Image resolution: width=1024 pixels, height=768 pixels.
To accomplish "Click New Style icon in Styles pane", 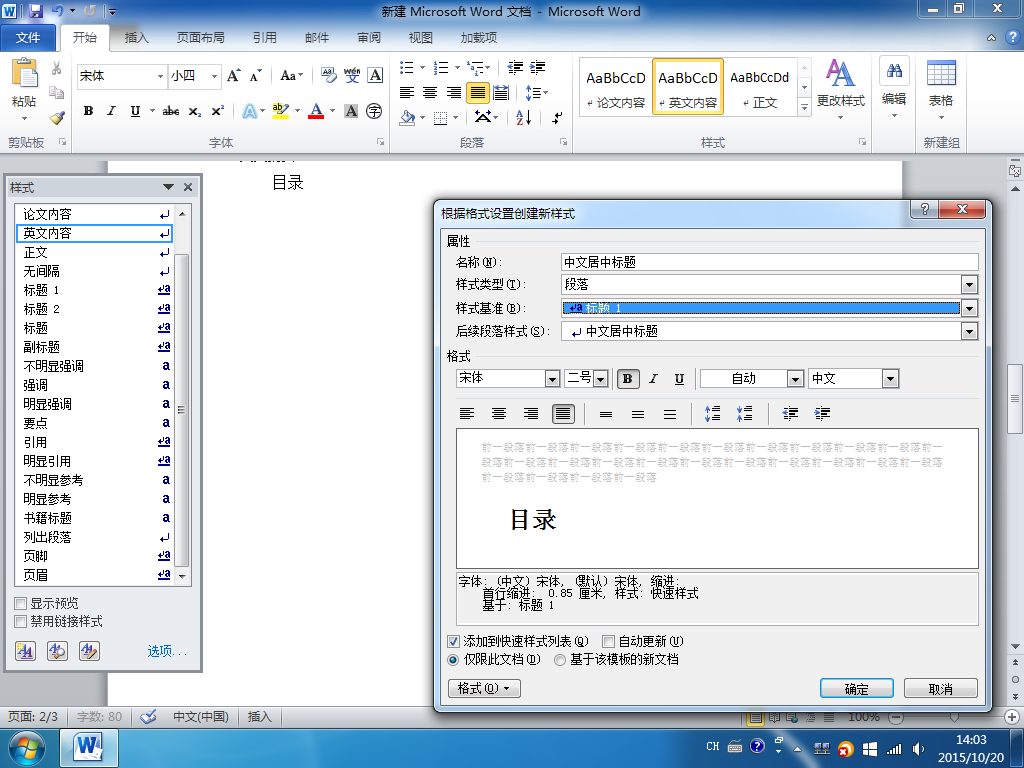I will (25, 650).
